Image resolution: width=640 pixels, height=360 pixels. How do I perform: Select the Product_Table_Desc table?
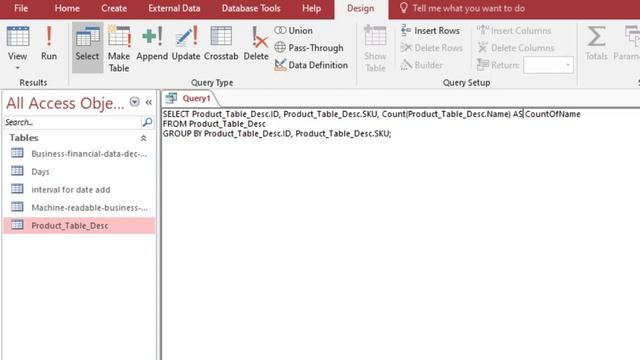click(79, 226)
